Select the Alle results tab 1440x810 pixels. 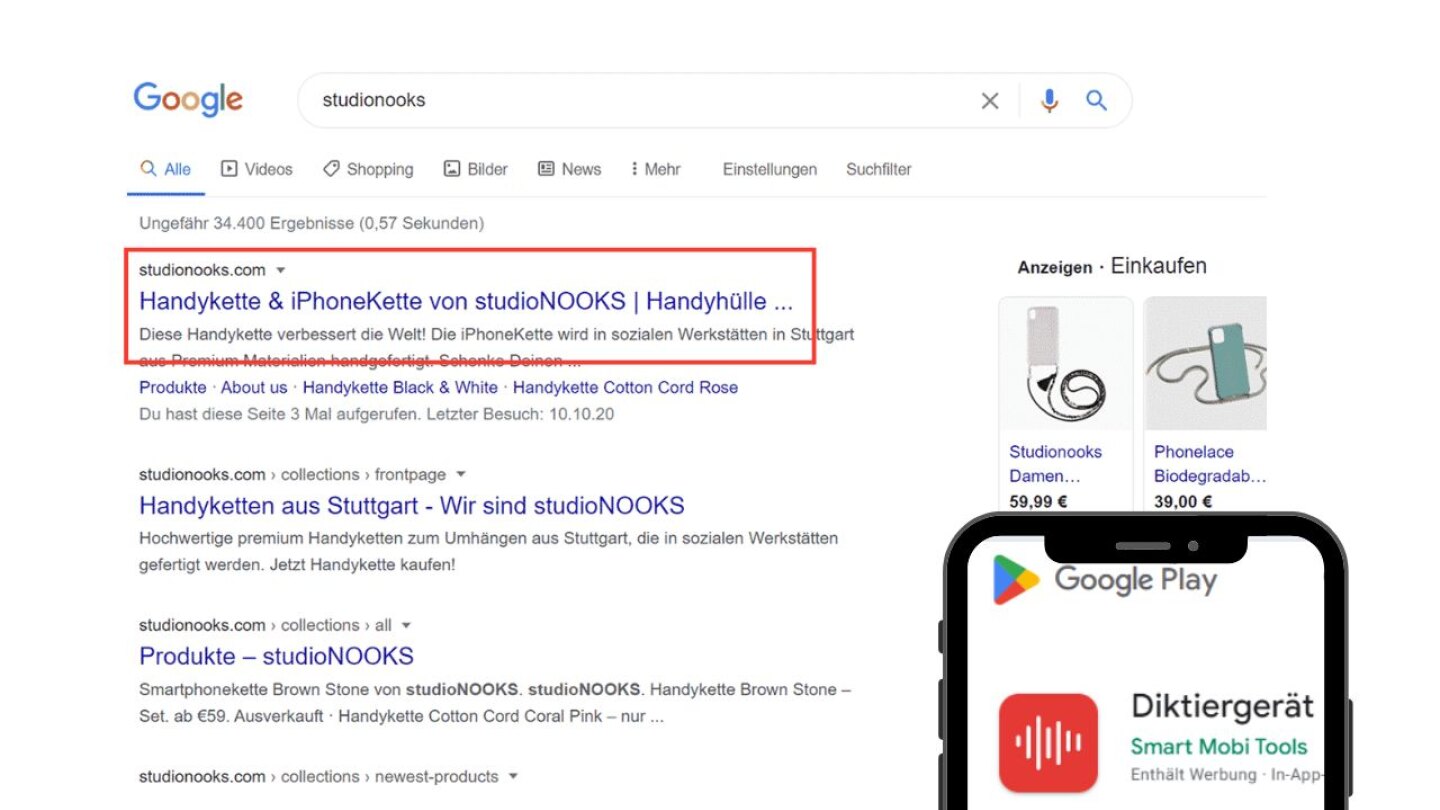point(166,169)
